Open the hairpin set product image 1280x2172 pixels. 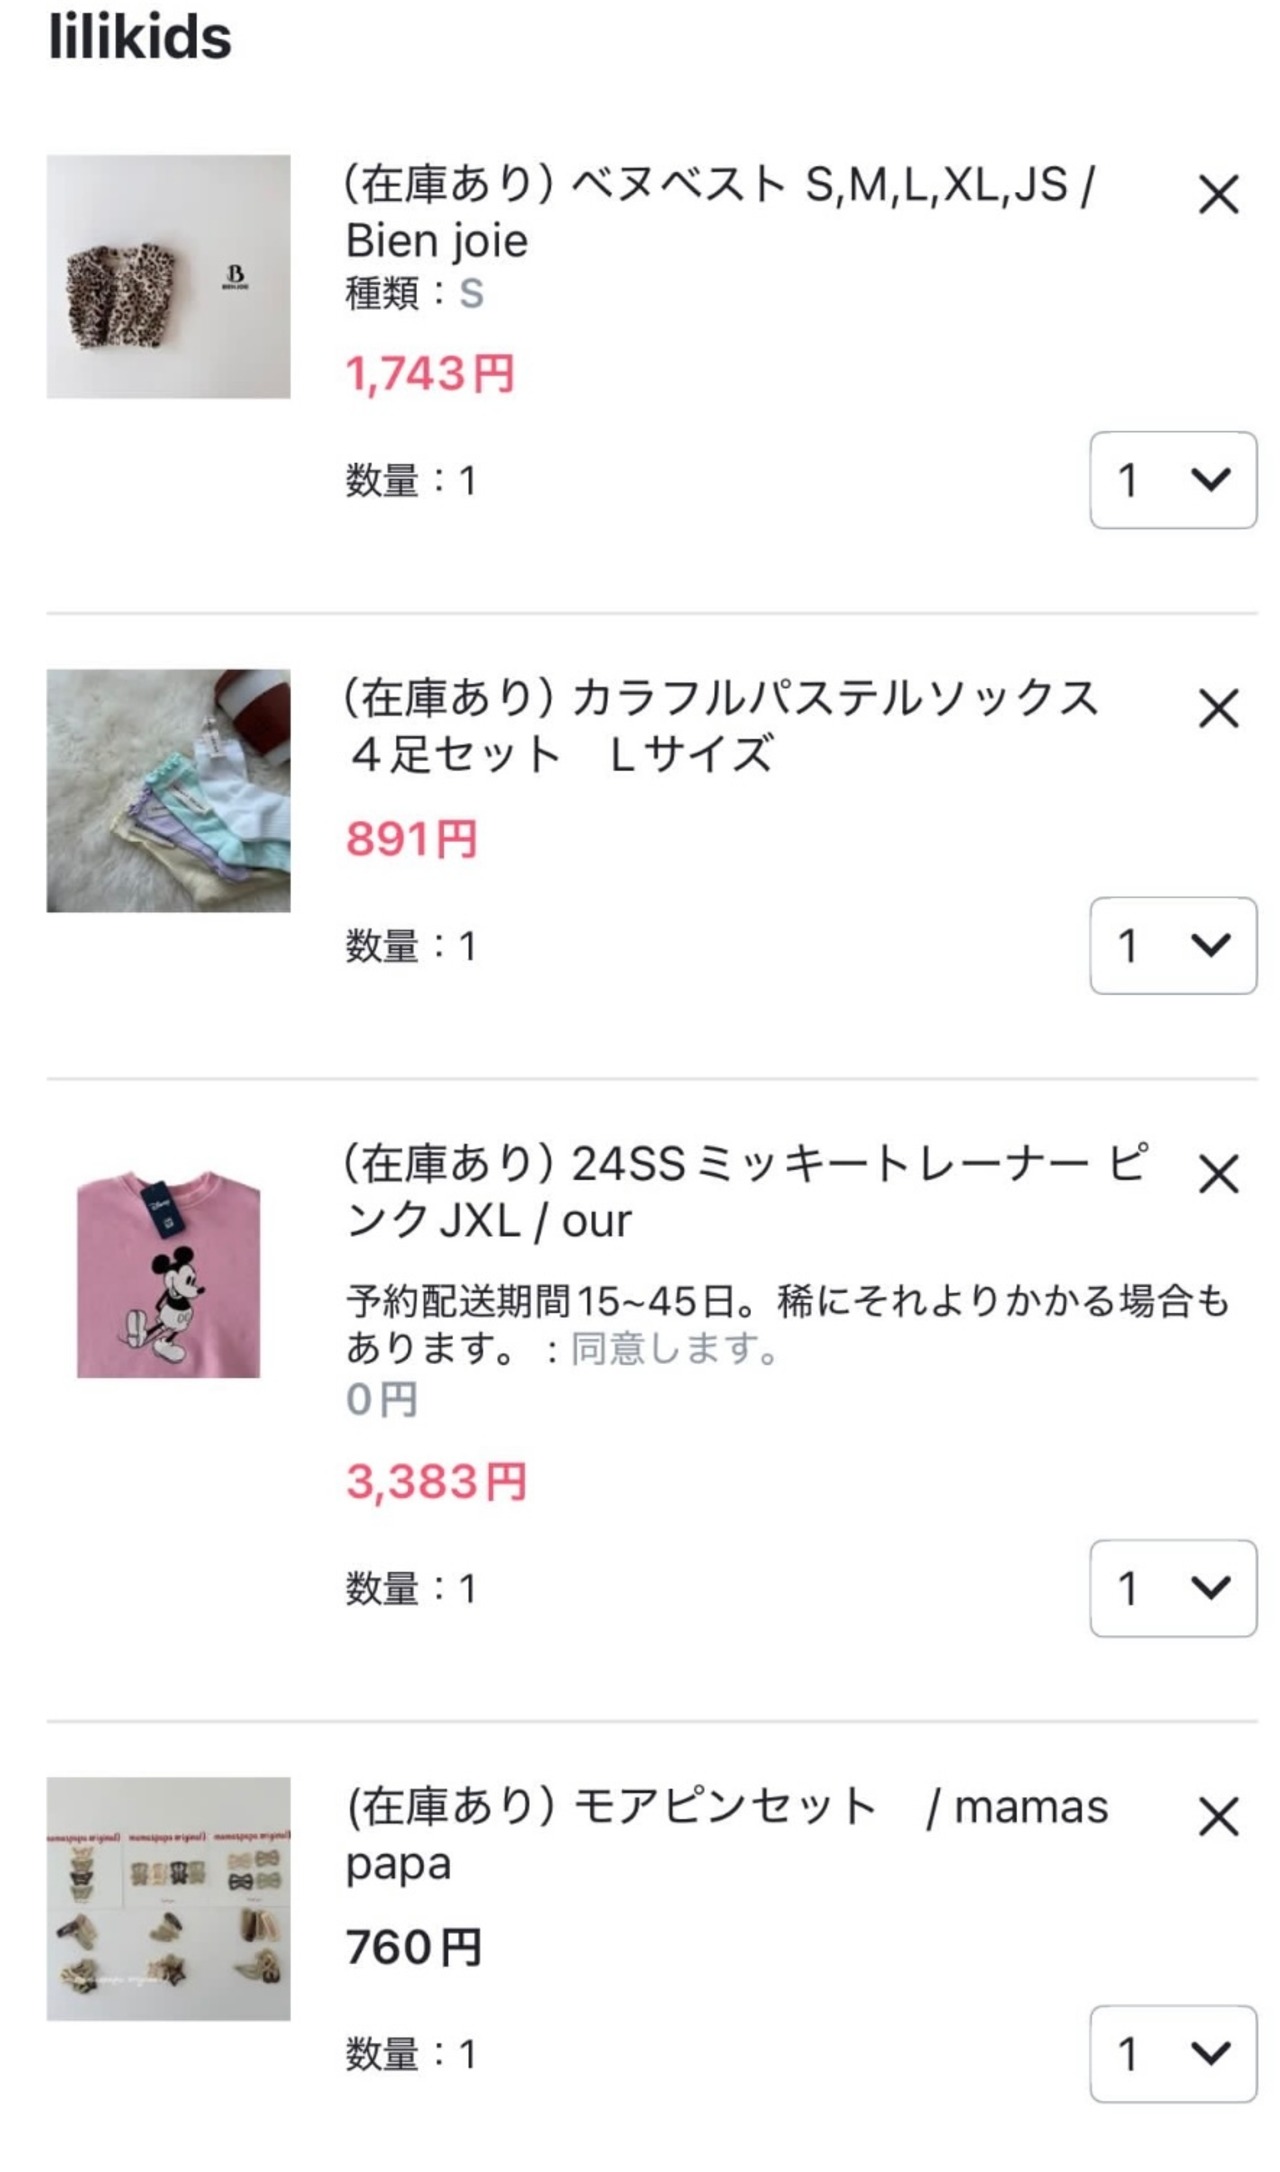coord(168,1898)
